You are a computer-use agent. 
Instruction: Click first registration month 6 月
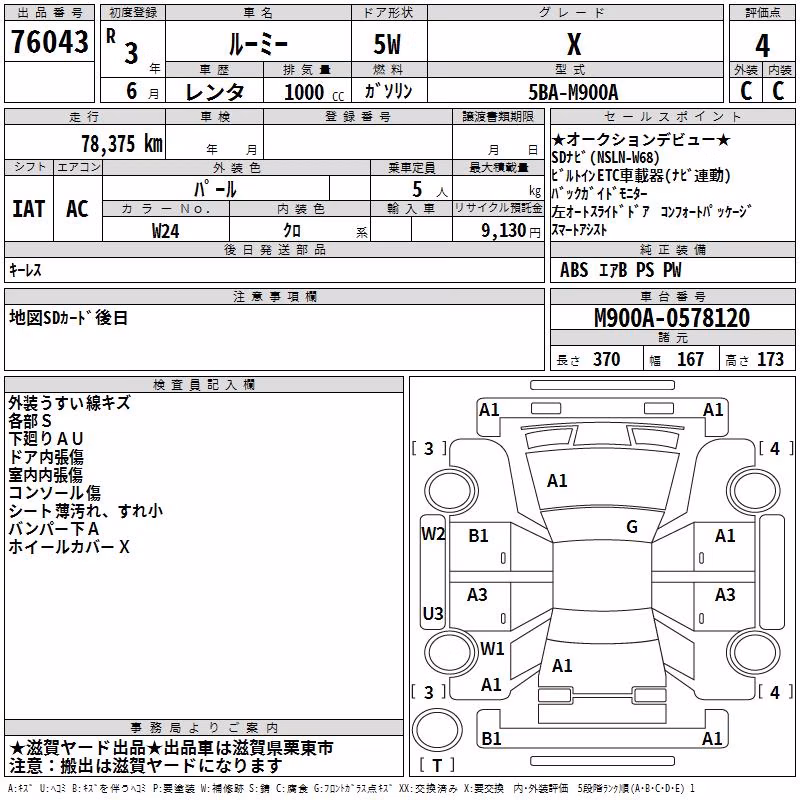point(142,92)
